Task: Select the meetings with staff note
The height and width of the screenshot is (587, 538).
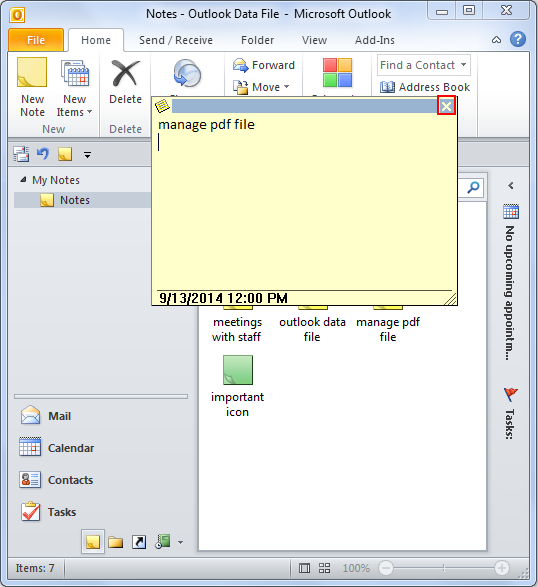Action: click(x=237, y=329)
